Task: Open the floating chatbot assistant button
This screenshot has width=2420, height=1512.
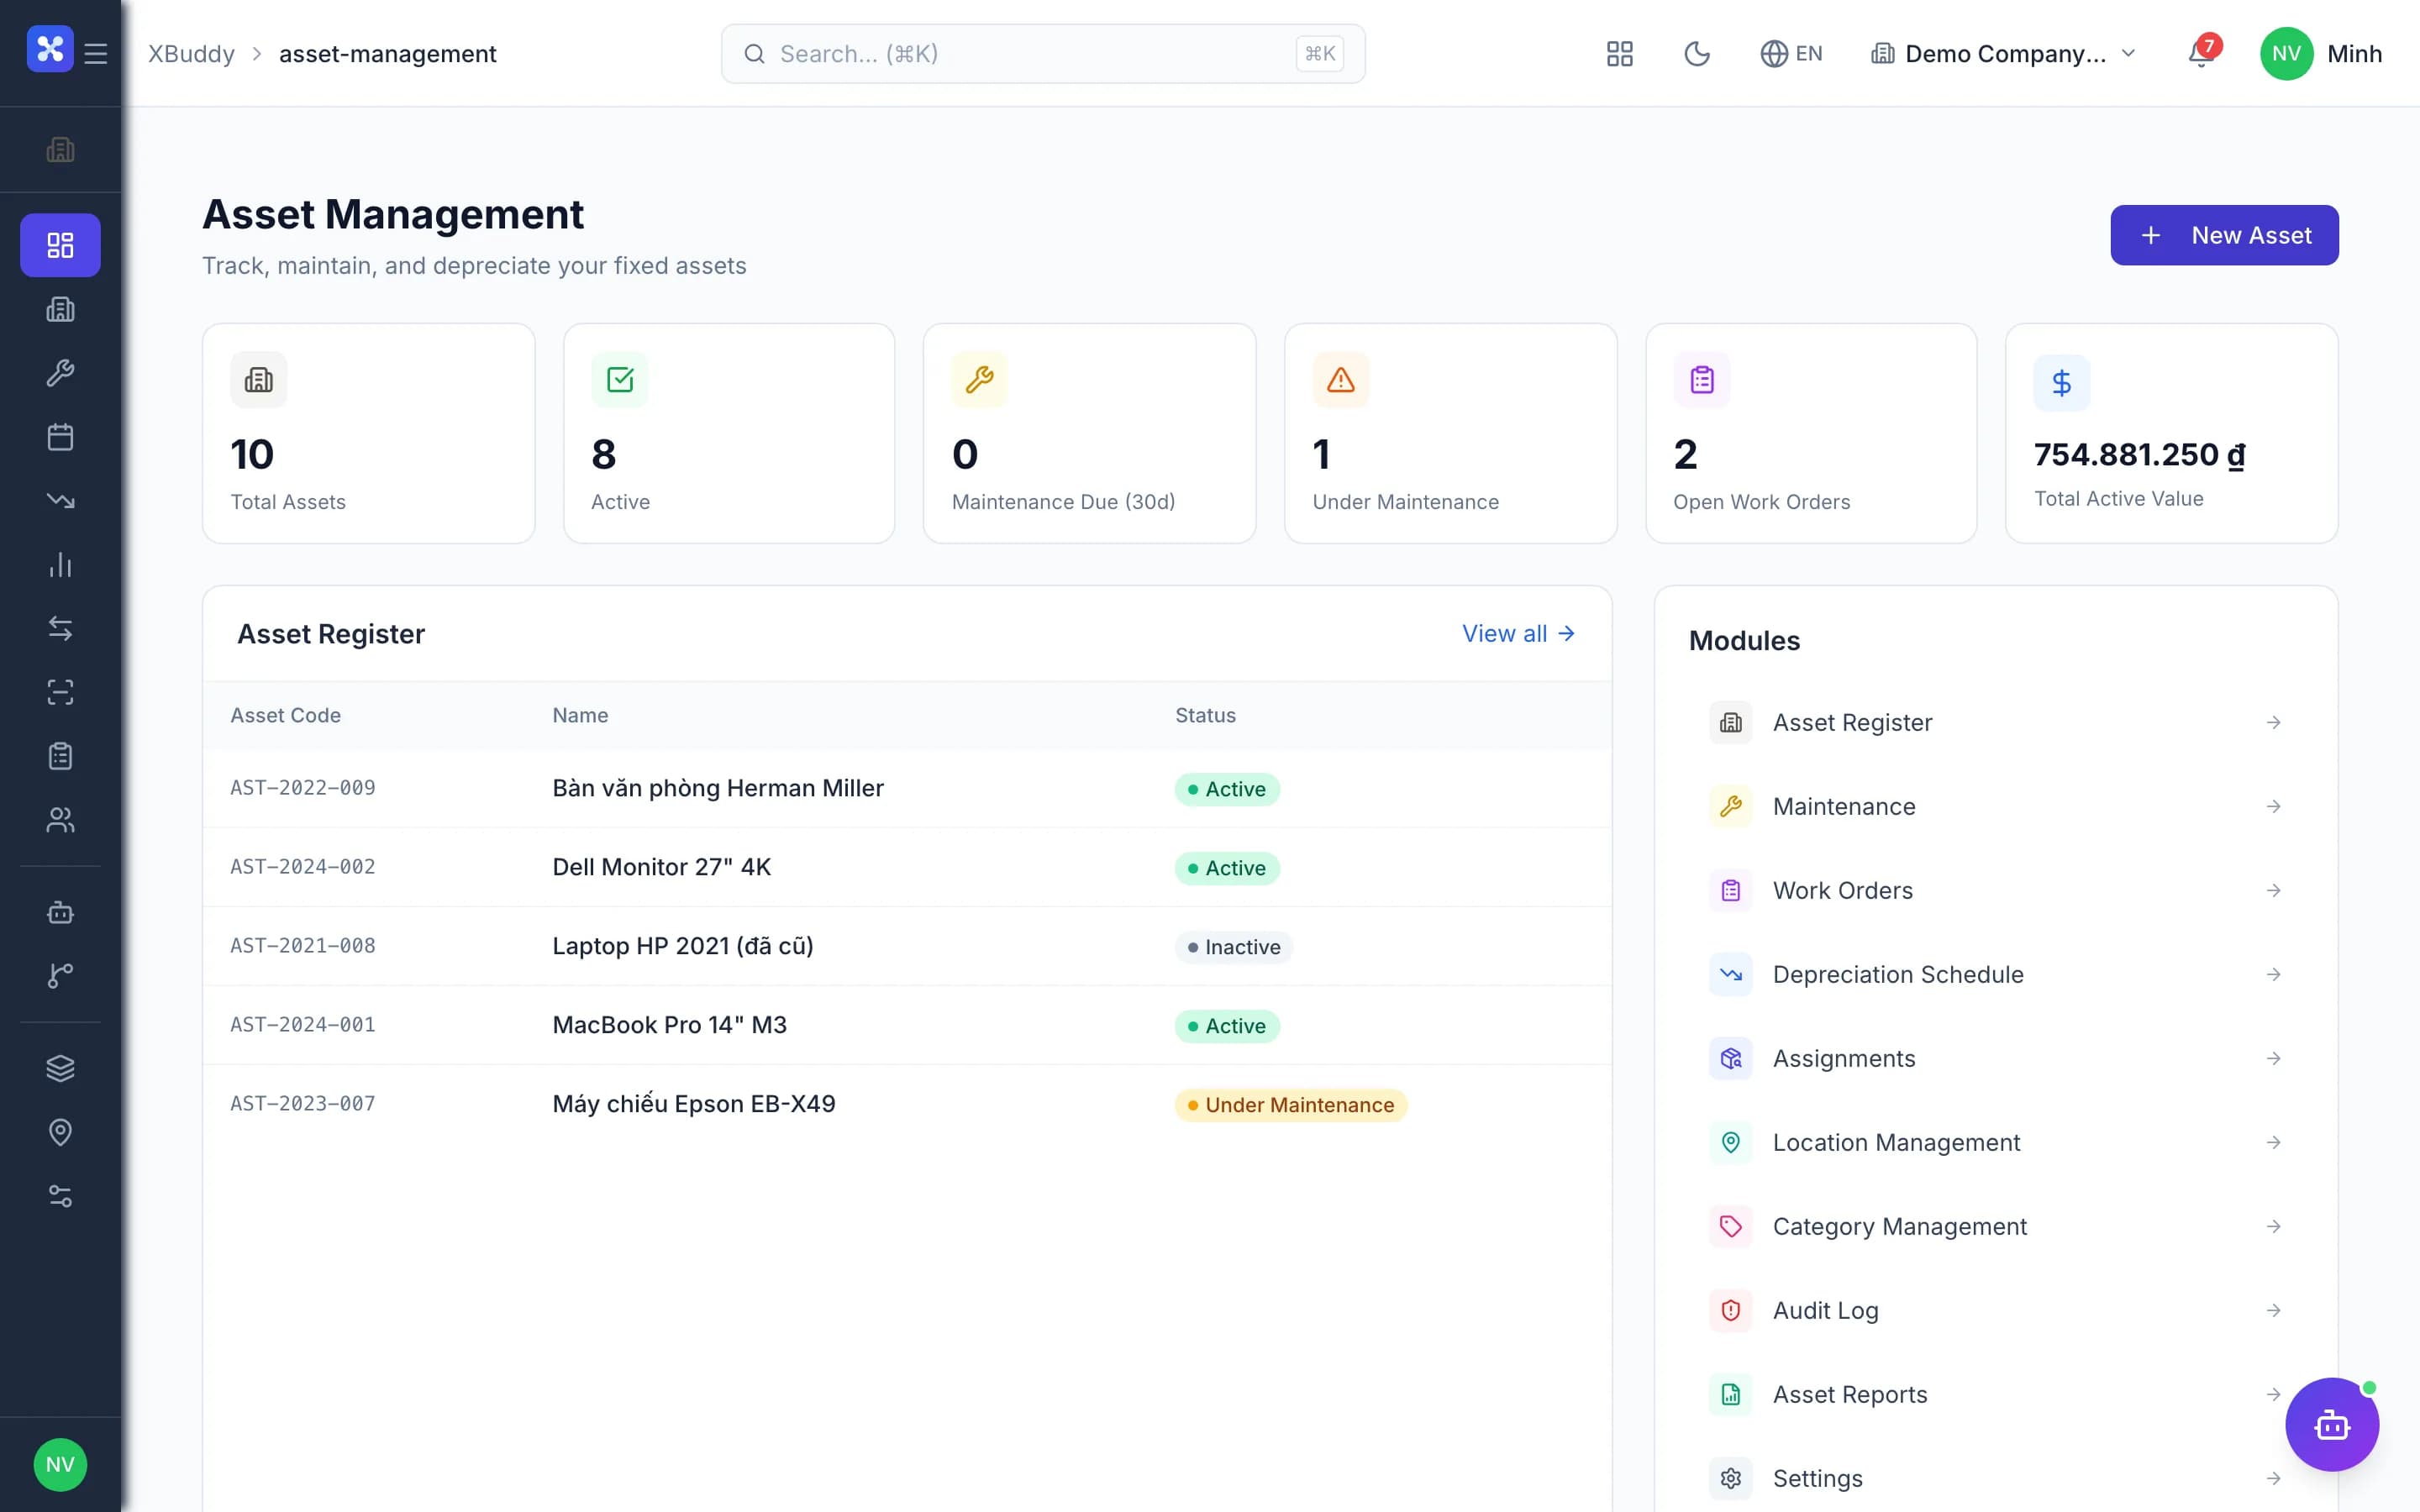Action: [x=2332, y=1424]
